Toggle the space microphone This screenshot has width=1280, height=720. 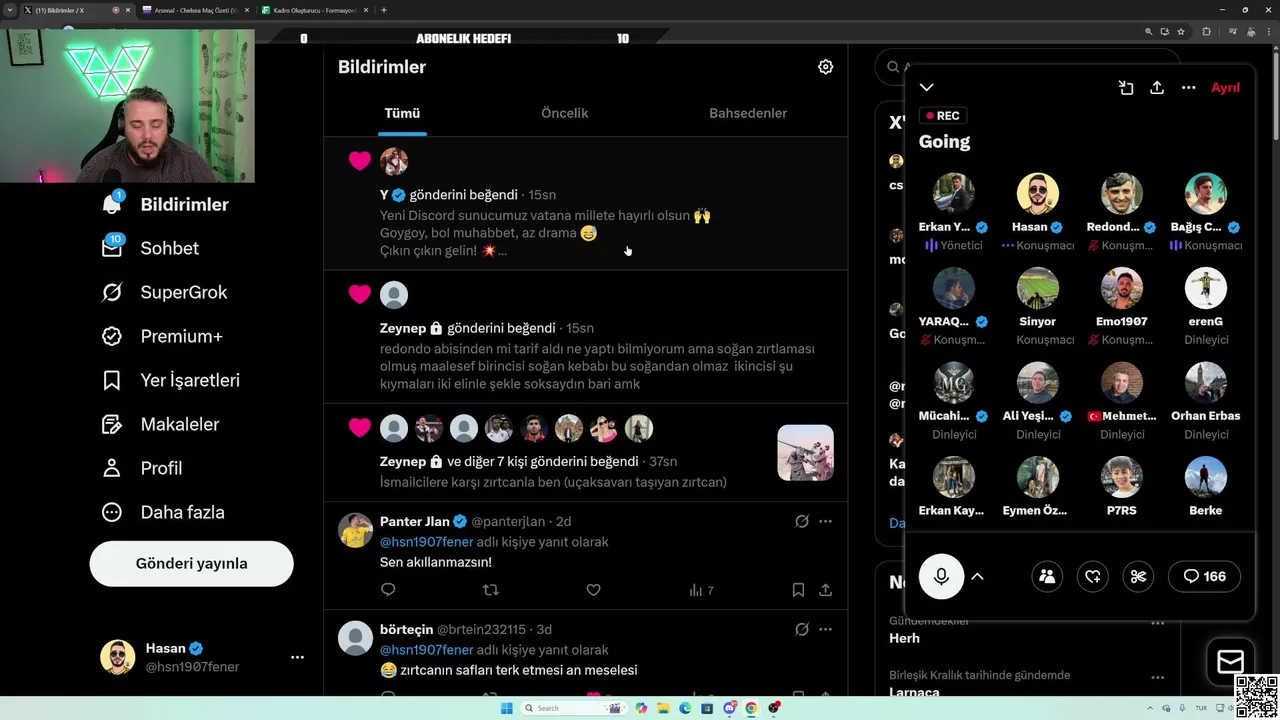click(941, 576)
